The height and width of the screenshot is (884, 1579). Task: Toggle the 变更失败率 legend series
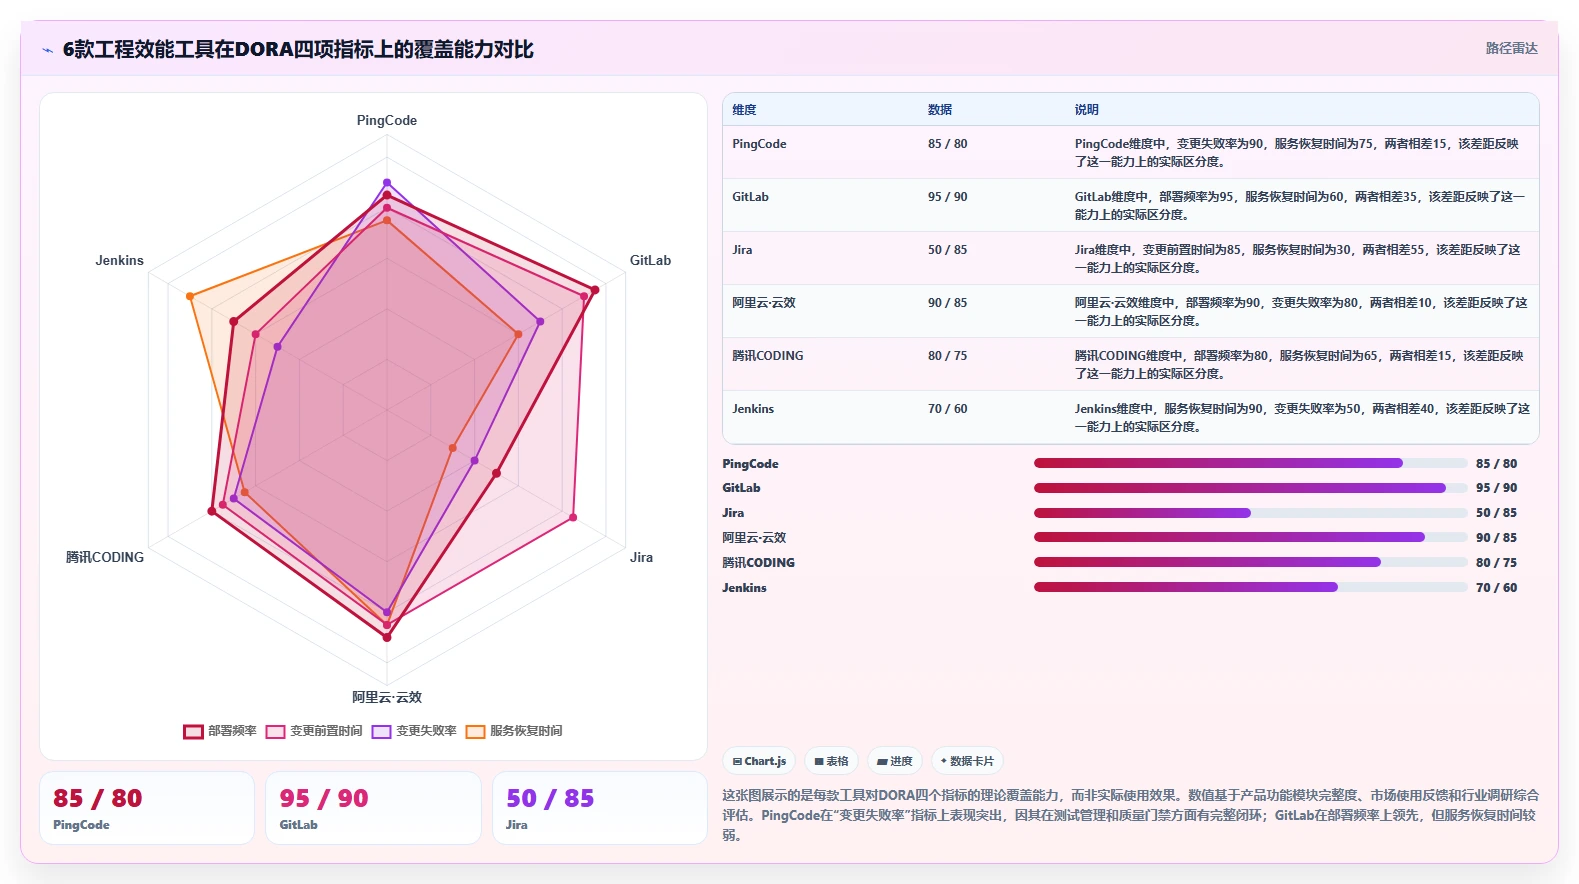(414, 731)
